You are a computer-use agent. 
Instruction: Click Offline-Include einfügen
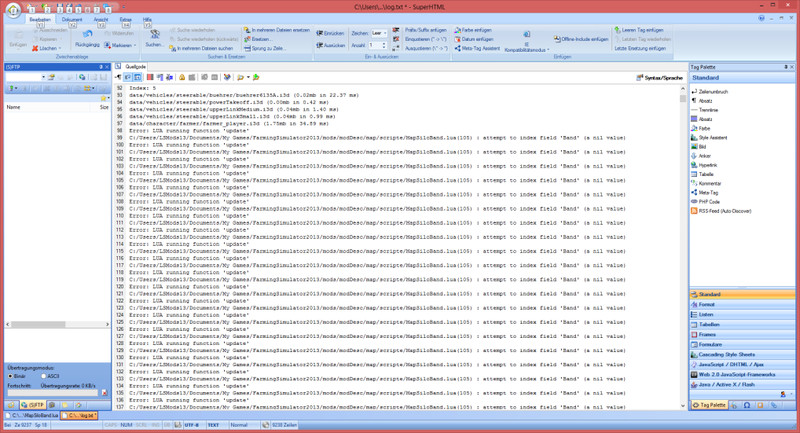click(581, 39)
